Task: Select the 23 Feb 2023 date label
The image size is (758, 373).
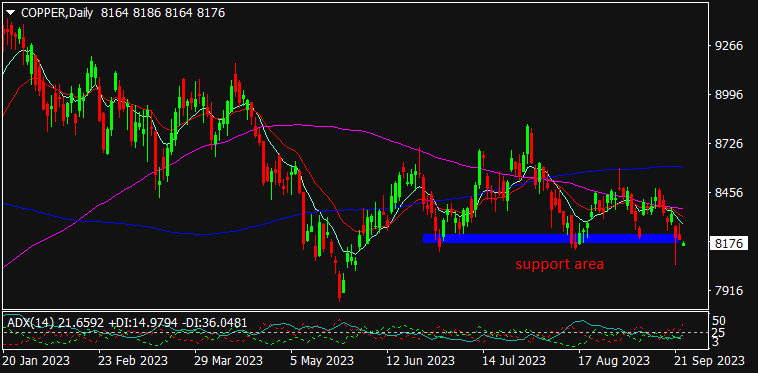Action: point(134,360)
